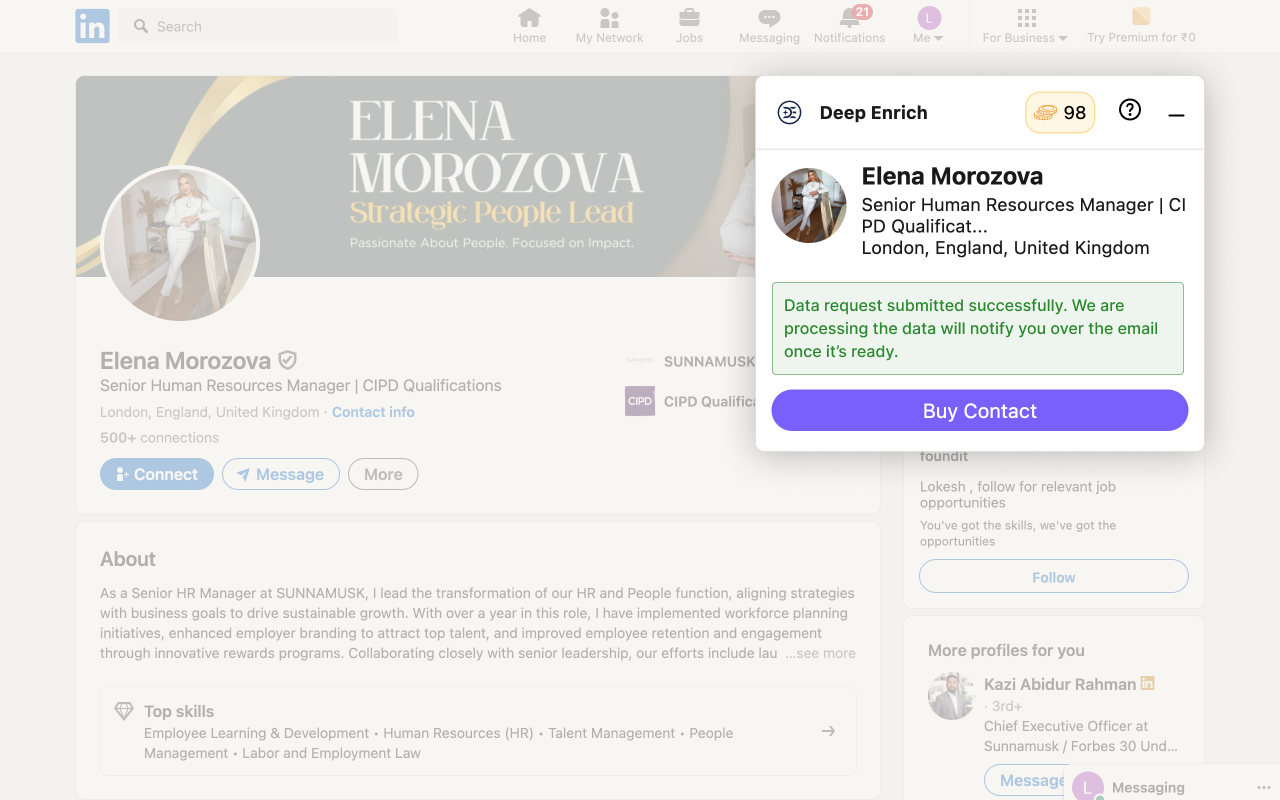
Task: Open the More profile actions button
Action: point(383,474)
